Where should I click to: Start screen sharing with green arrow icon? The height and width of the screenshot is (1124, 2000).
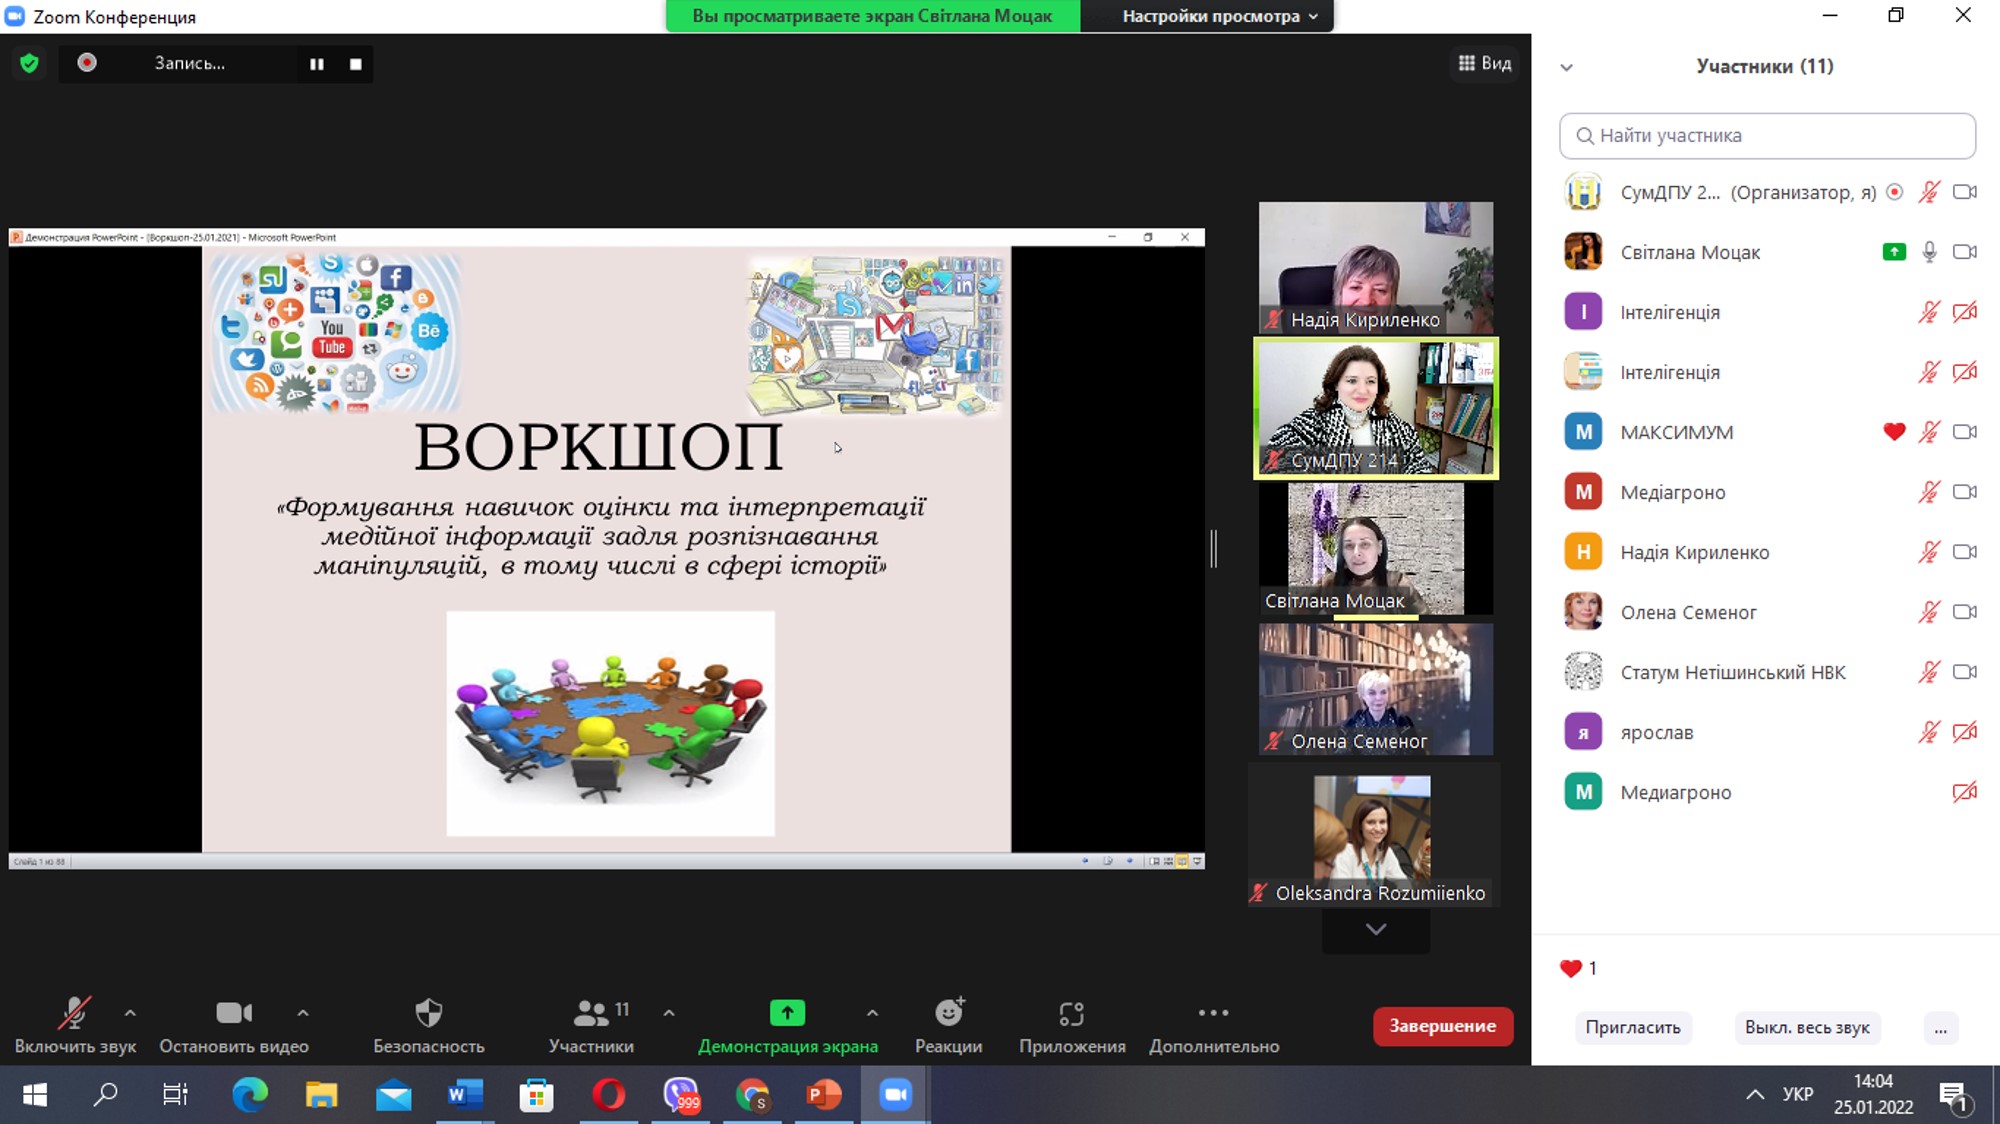[787, 1013]
